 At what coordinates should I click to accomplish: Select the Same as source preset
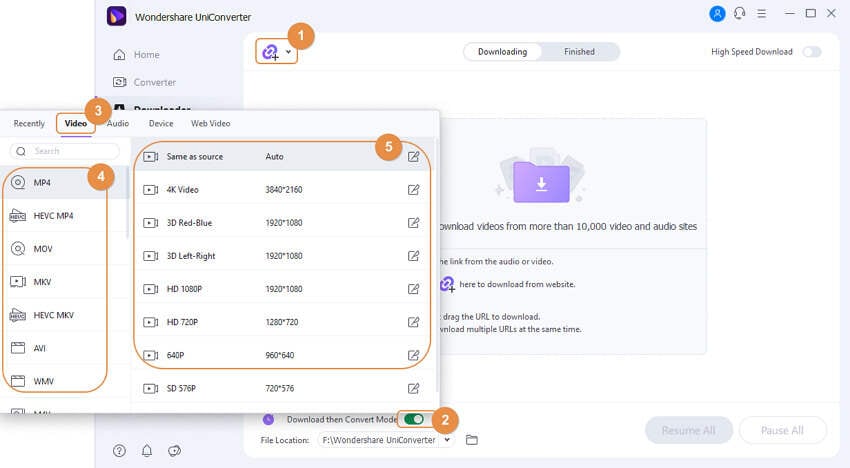click(x=282, y=157)
